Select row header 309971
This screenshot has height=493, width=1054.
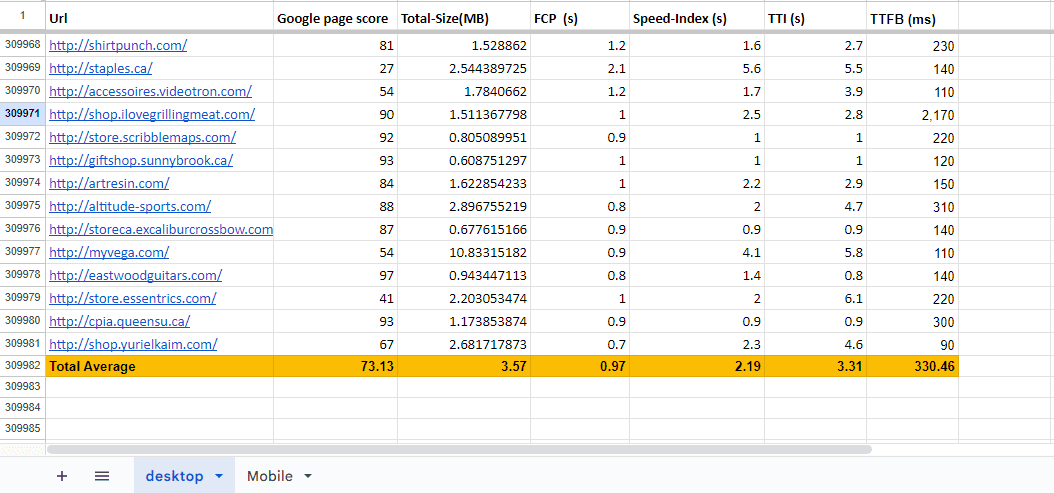tap(23, 114)
